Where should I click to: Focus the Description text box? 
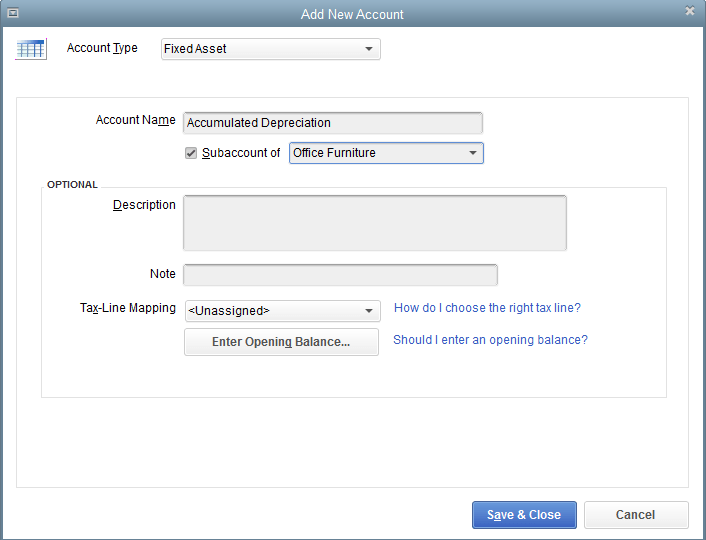374,222
